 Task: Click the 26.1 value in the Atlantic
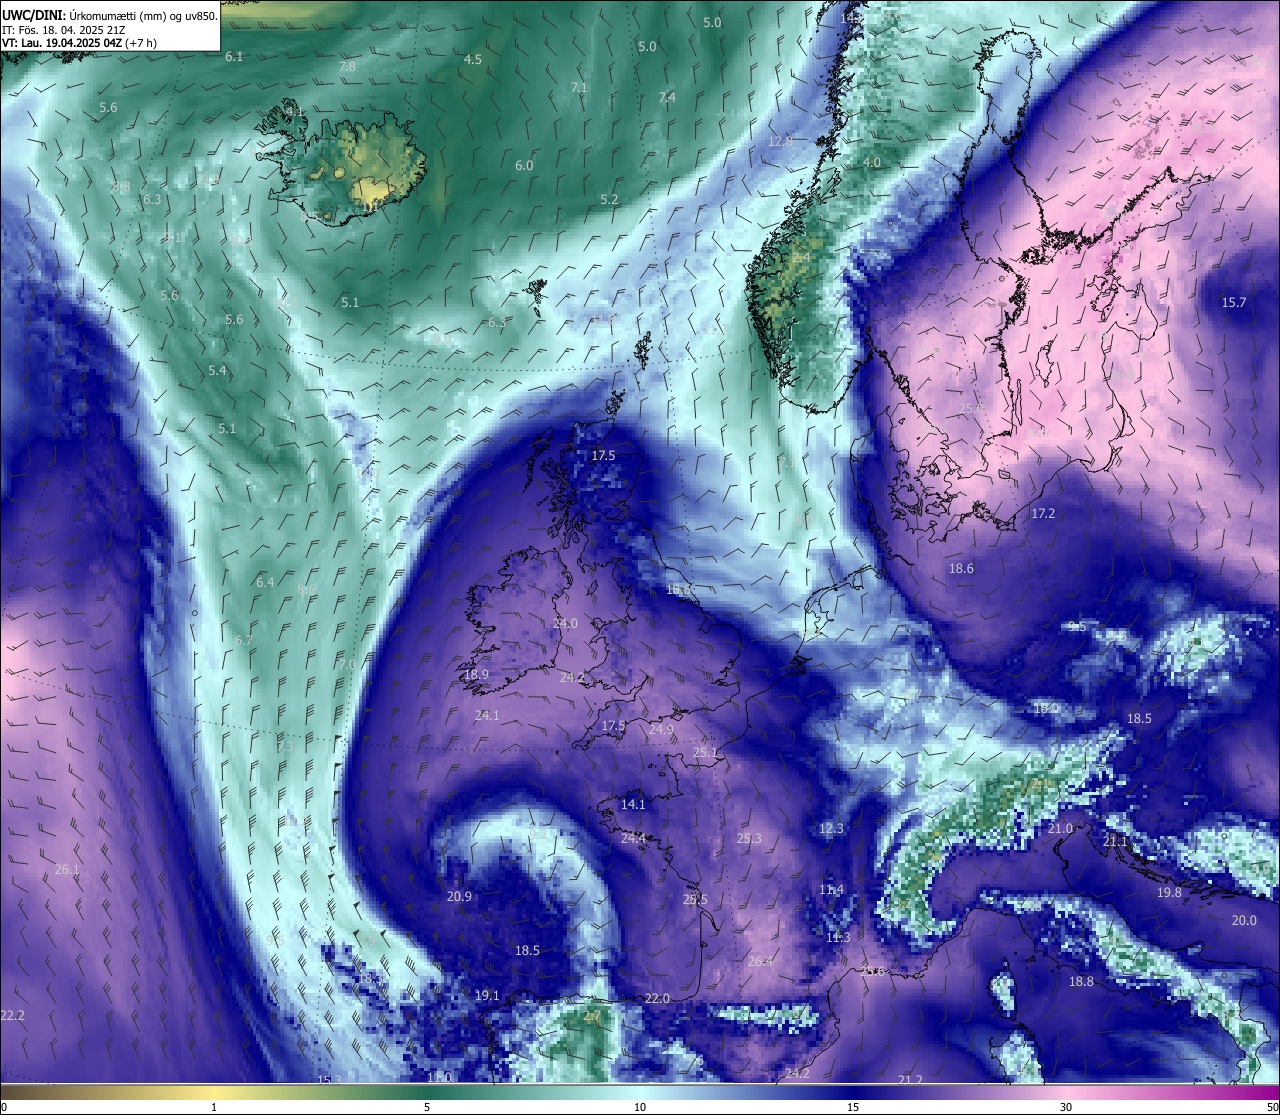(67, 869)
